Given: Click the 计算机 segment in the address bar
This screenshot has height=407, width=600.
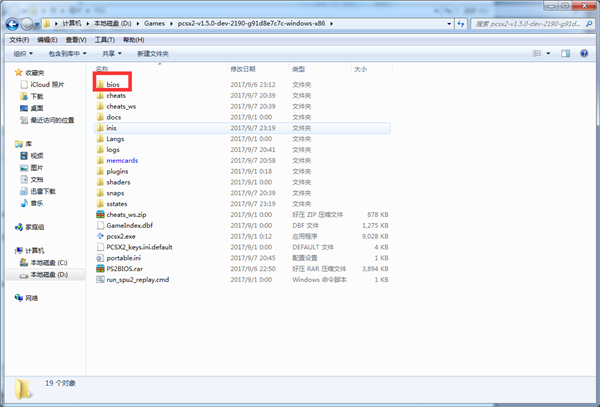Looking at the screenshot, I should point(72,24).
